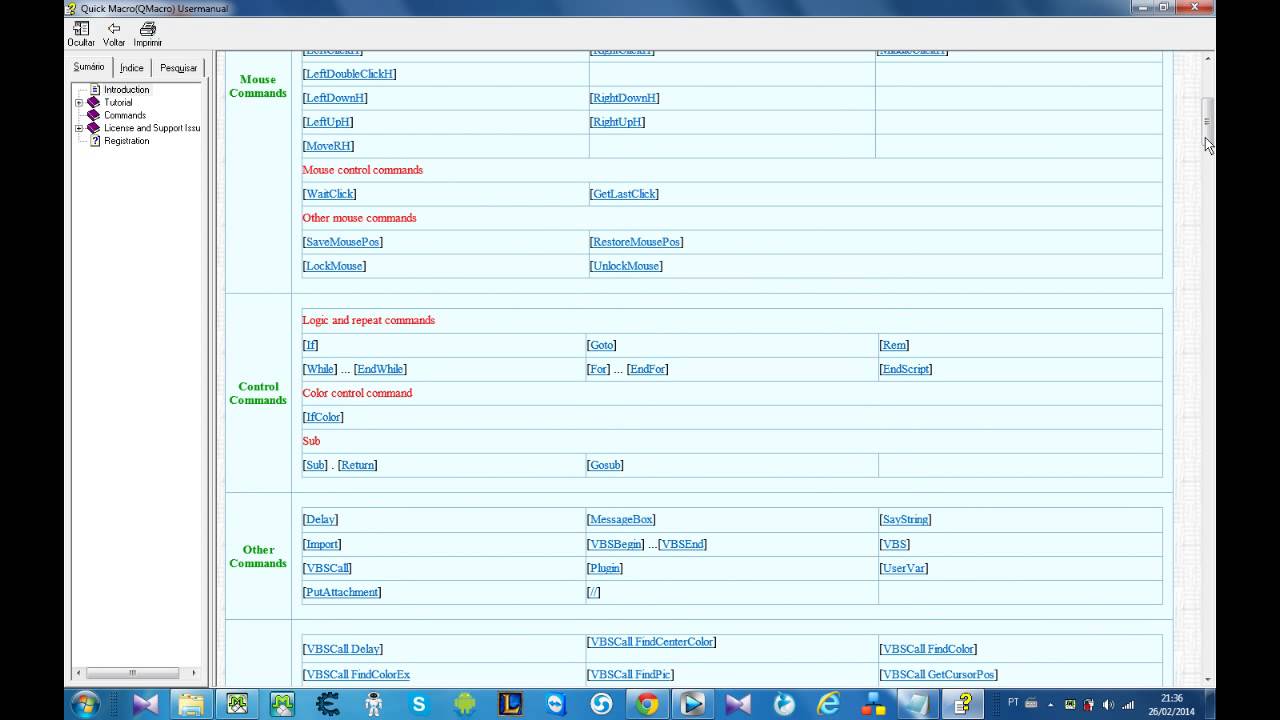Select the Commands book entry
The height and width of the screenshot is (720, 1280).
(x=124, y=115)
